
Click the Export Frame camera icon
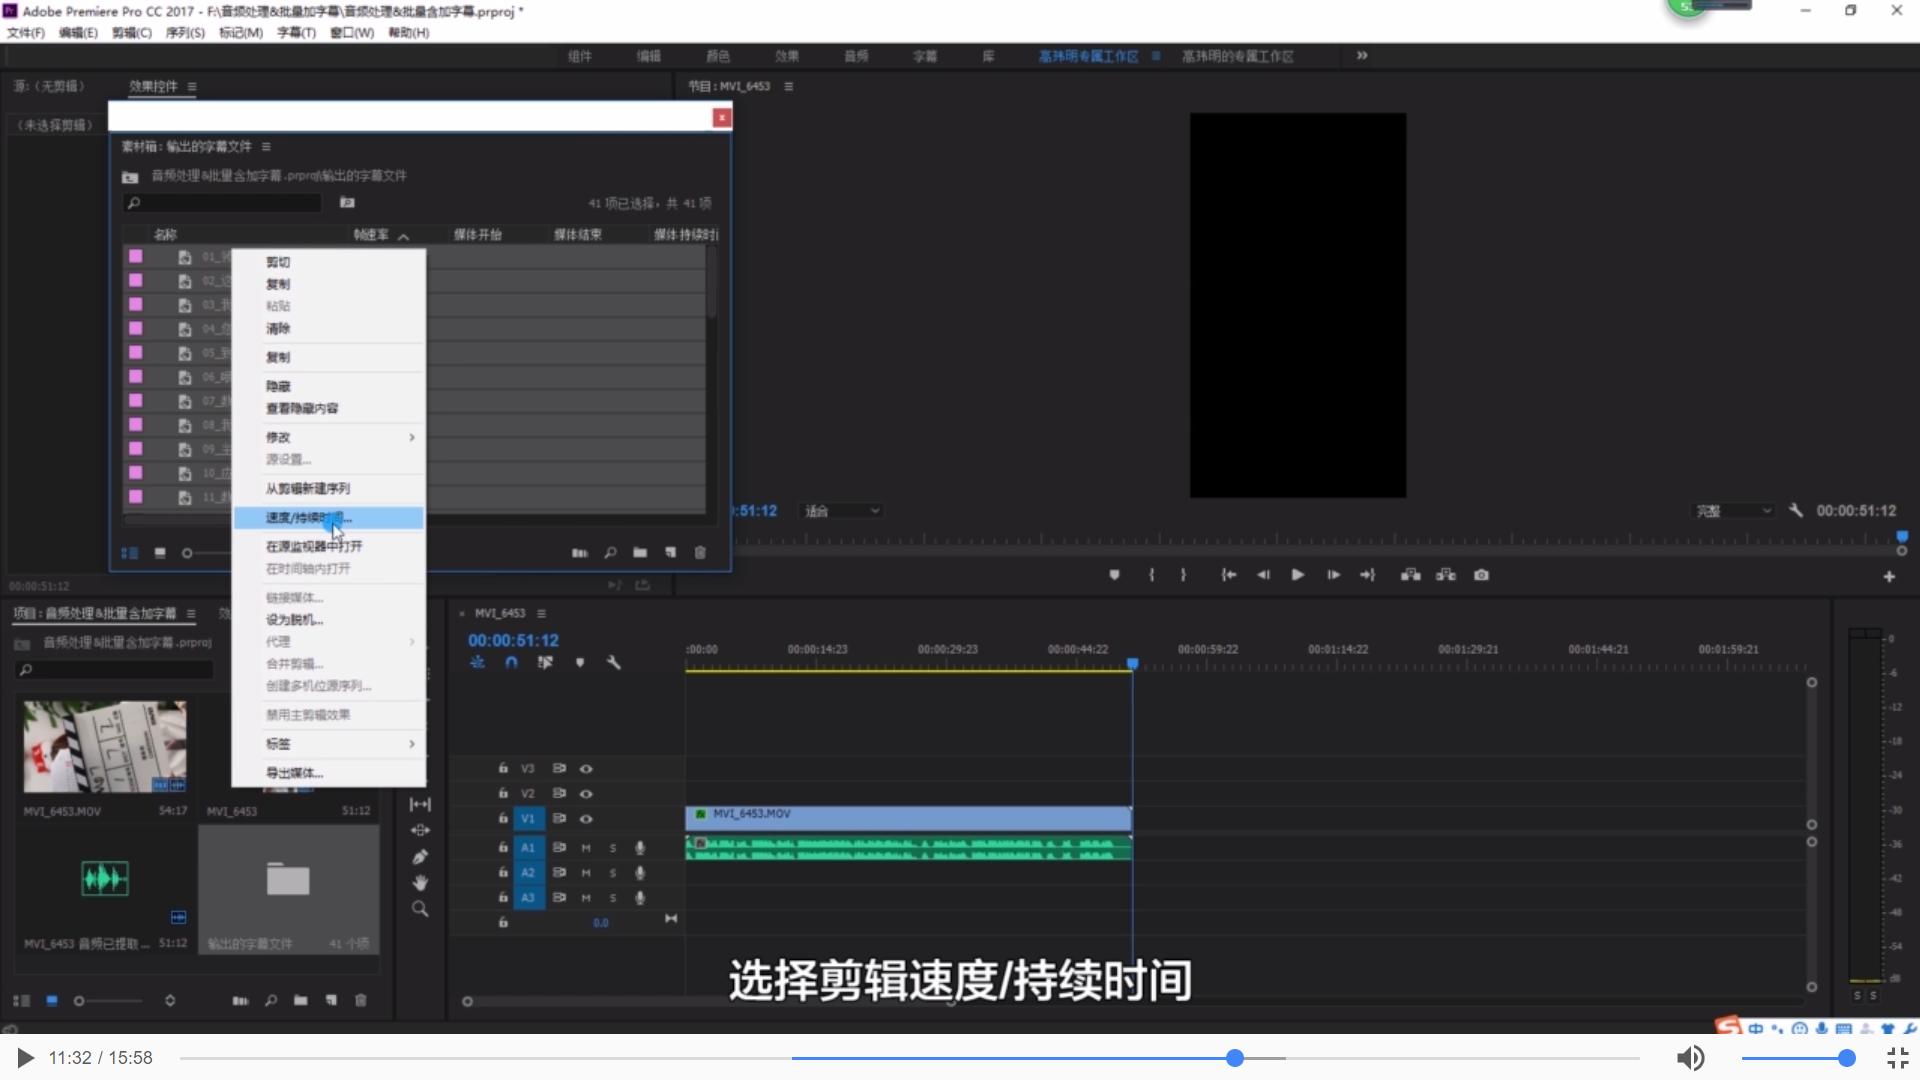(1482, 575)
